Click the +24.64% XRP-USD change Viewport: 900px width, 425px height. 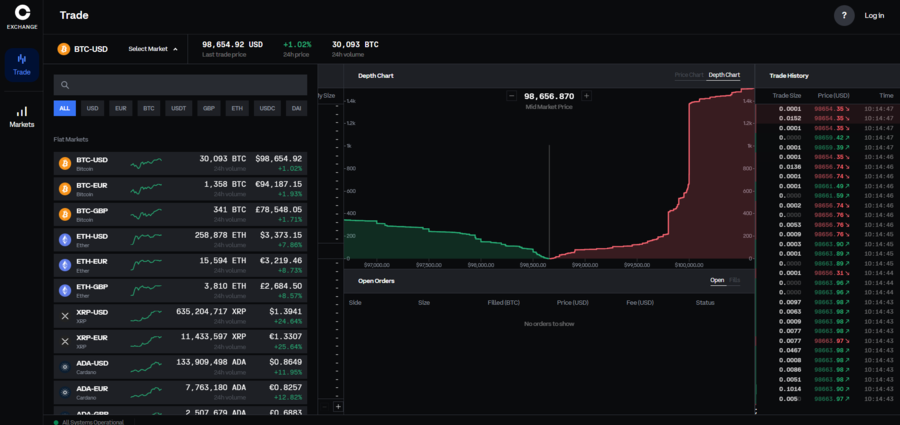(289, 321)
